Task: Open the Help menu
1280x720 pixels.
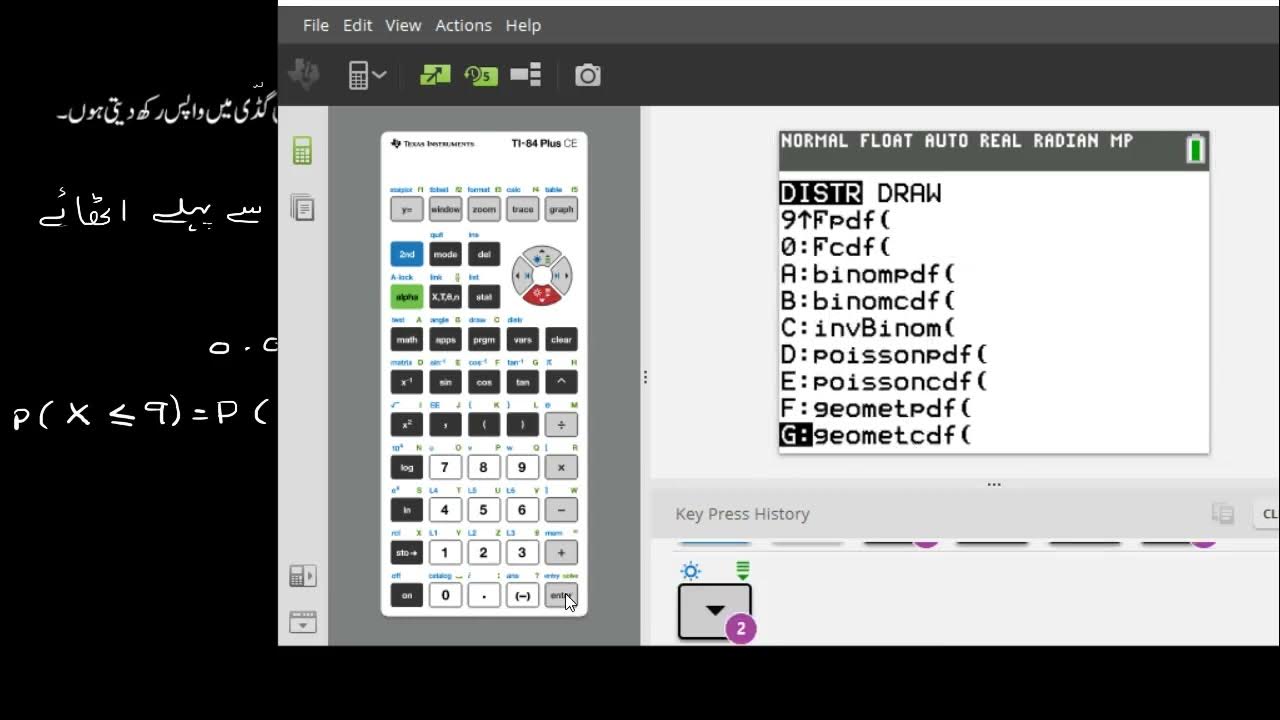Action: 523,25
